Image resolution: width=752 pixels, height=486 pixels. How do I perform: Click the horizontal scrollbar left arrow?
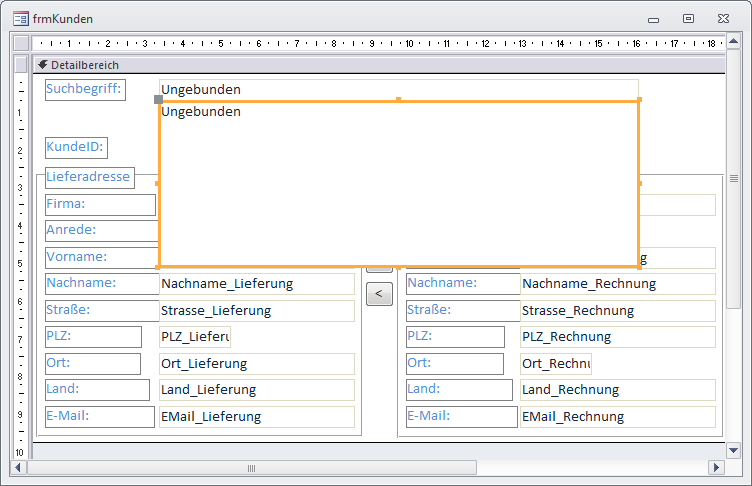click(18, 467)
